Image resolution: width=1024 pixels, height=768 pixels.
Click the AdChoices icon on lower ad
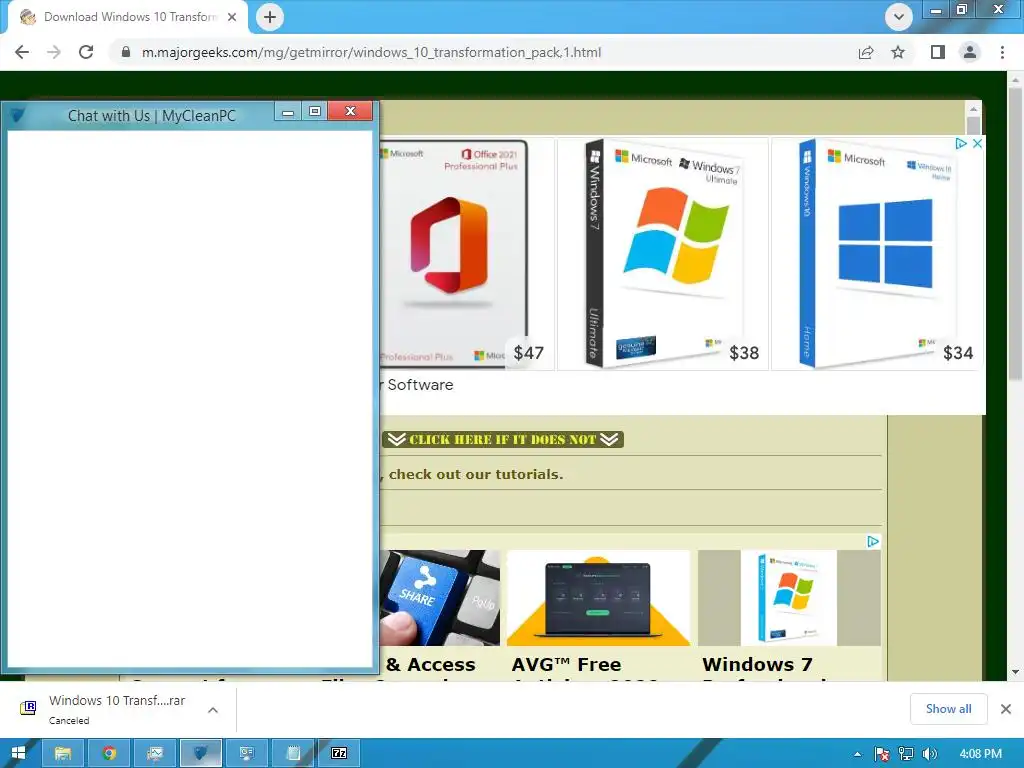tap(873, 541)
